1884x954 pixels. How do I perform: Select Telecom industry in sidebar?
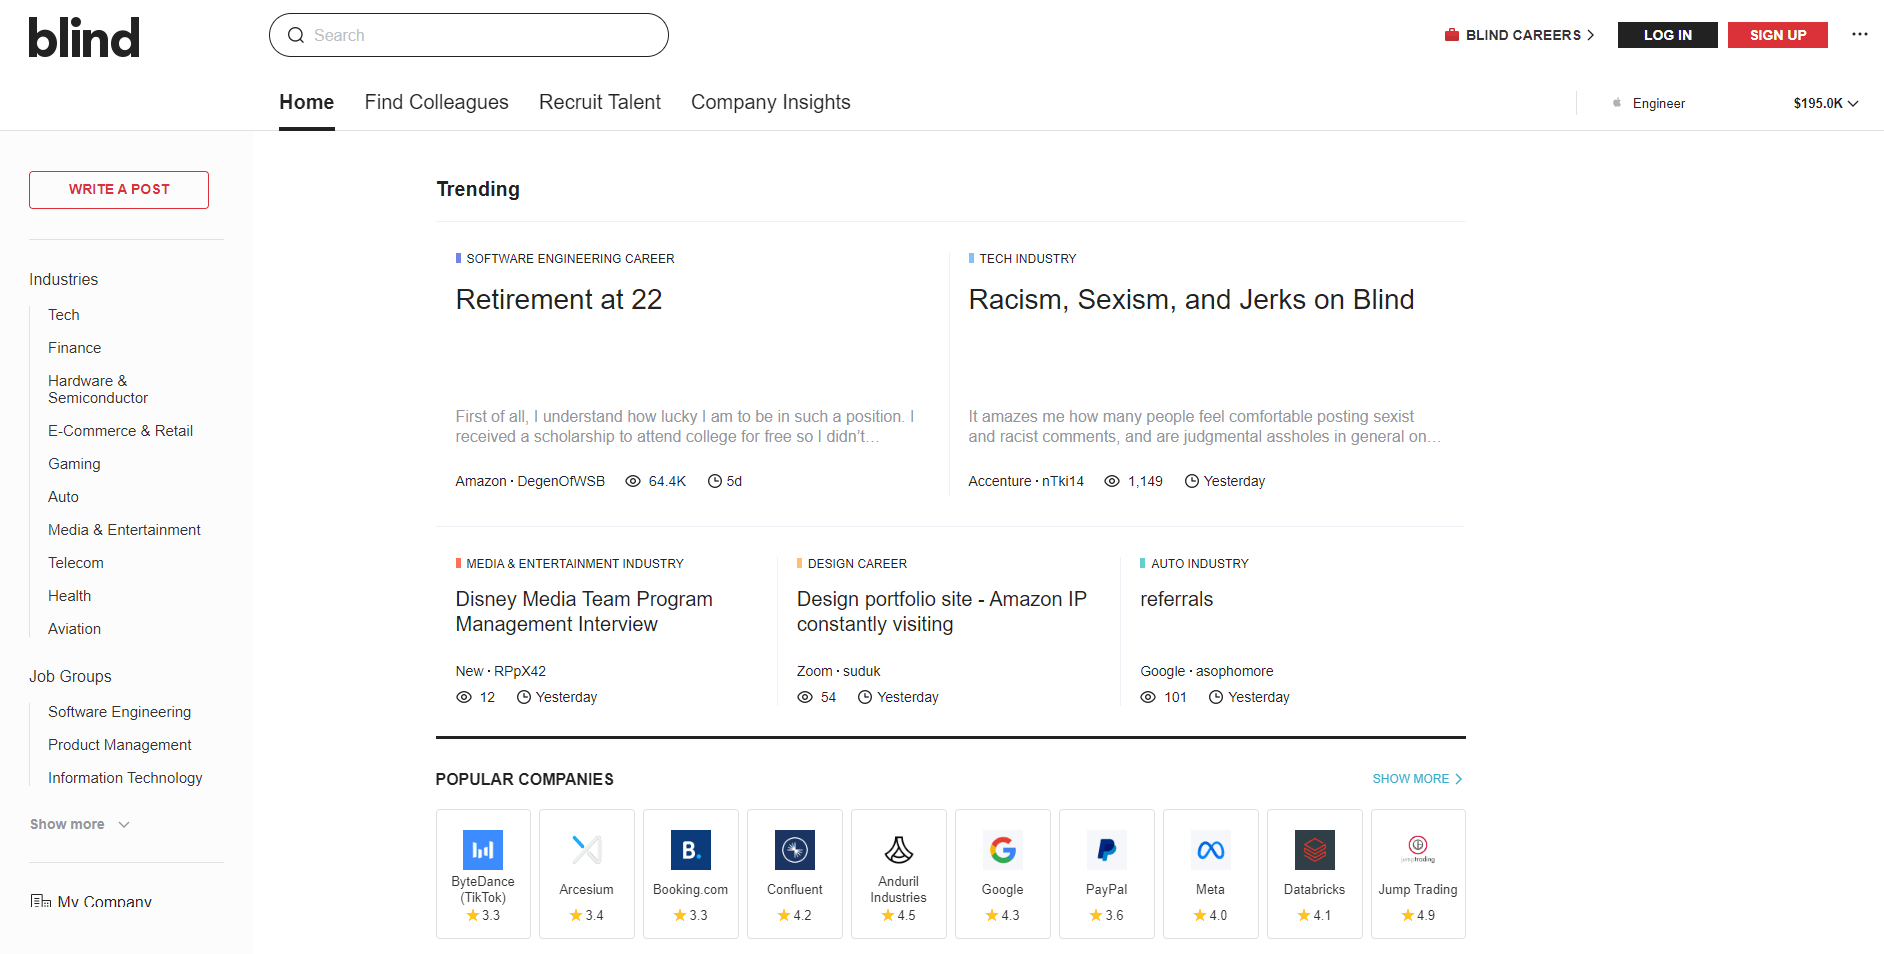pos(76,563)
